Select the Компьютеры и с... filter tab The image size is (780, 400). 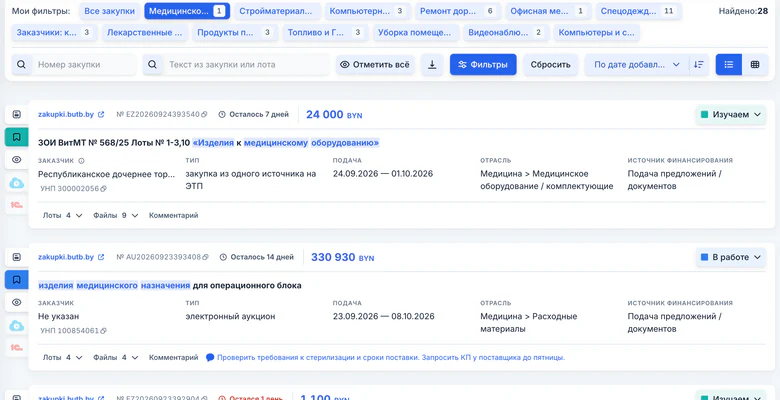click(596, 32)
